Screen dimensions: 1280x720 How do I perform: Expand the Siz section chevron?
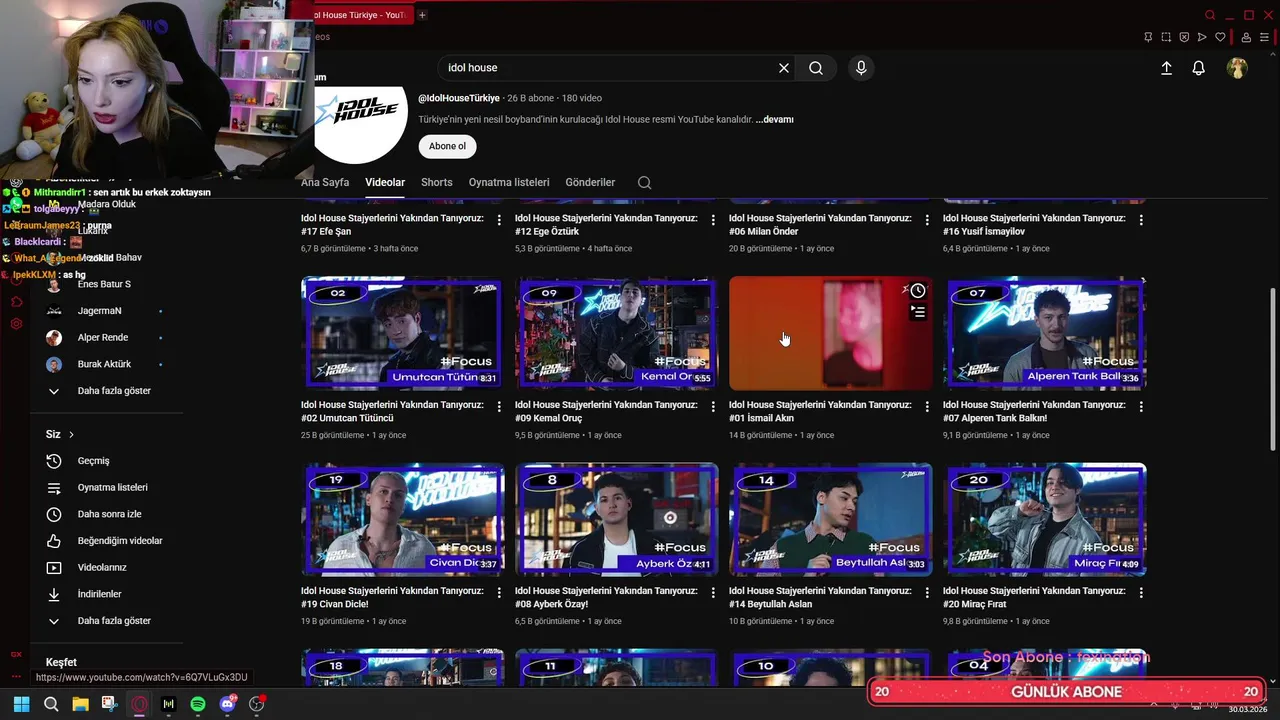click(71, 434)
